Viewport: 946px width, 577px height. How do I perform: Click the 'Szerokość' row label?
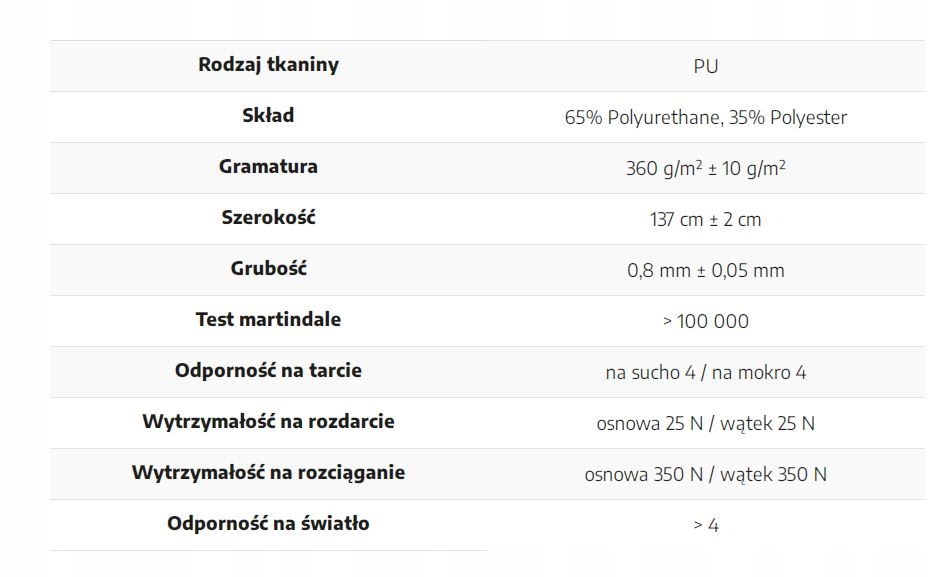click(x=268, y=218)
